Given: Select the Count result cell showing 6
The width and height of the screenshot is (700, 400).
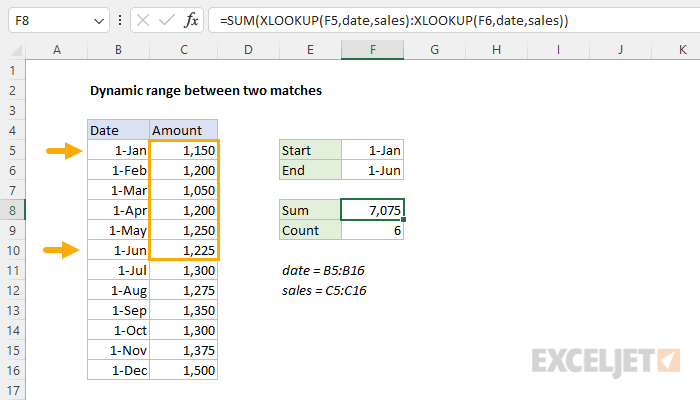Looking at the screenshot, I should point(372,230).
